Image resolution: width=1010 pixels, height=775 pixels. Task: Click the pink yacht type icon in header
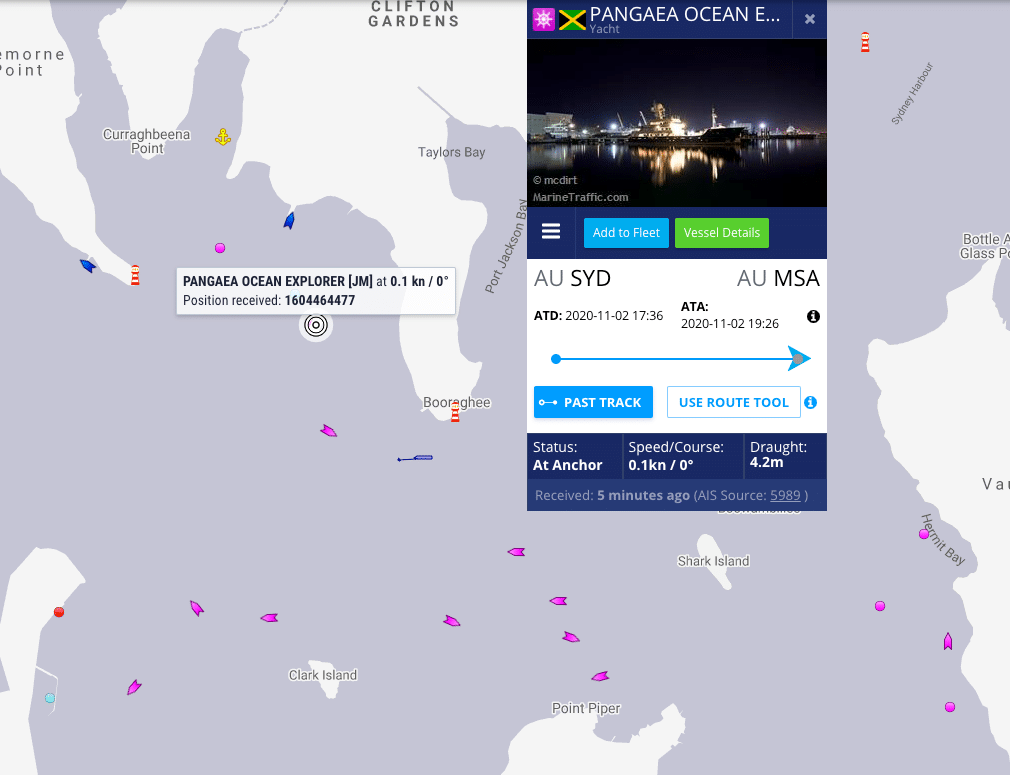(x=544, y=19)
